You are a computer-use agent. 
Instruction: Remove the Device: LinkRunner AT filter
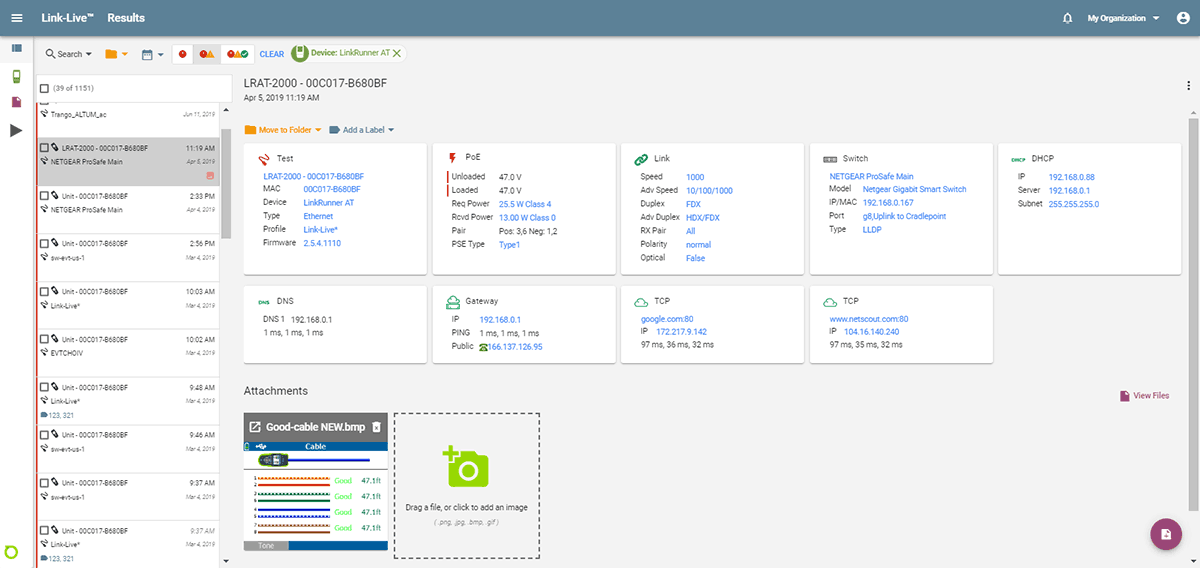[x=397, y=53]
